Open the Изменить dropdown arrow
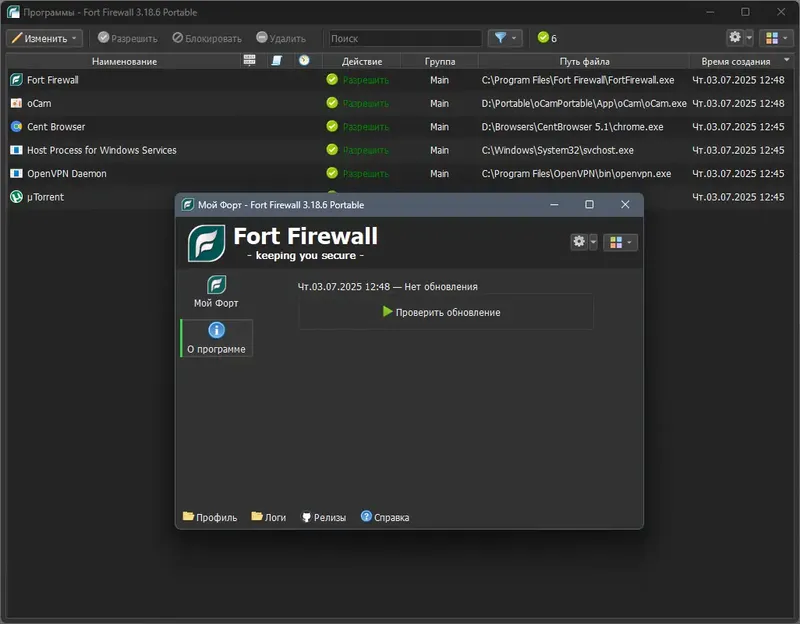This screenshot has width=800, height=624. [74, 38]
